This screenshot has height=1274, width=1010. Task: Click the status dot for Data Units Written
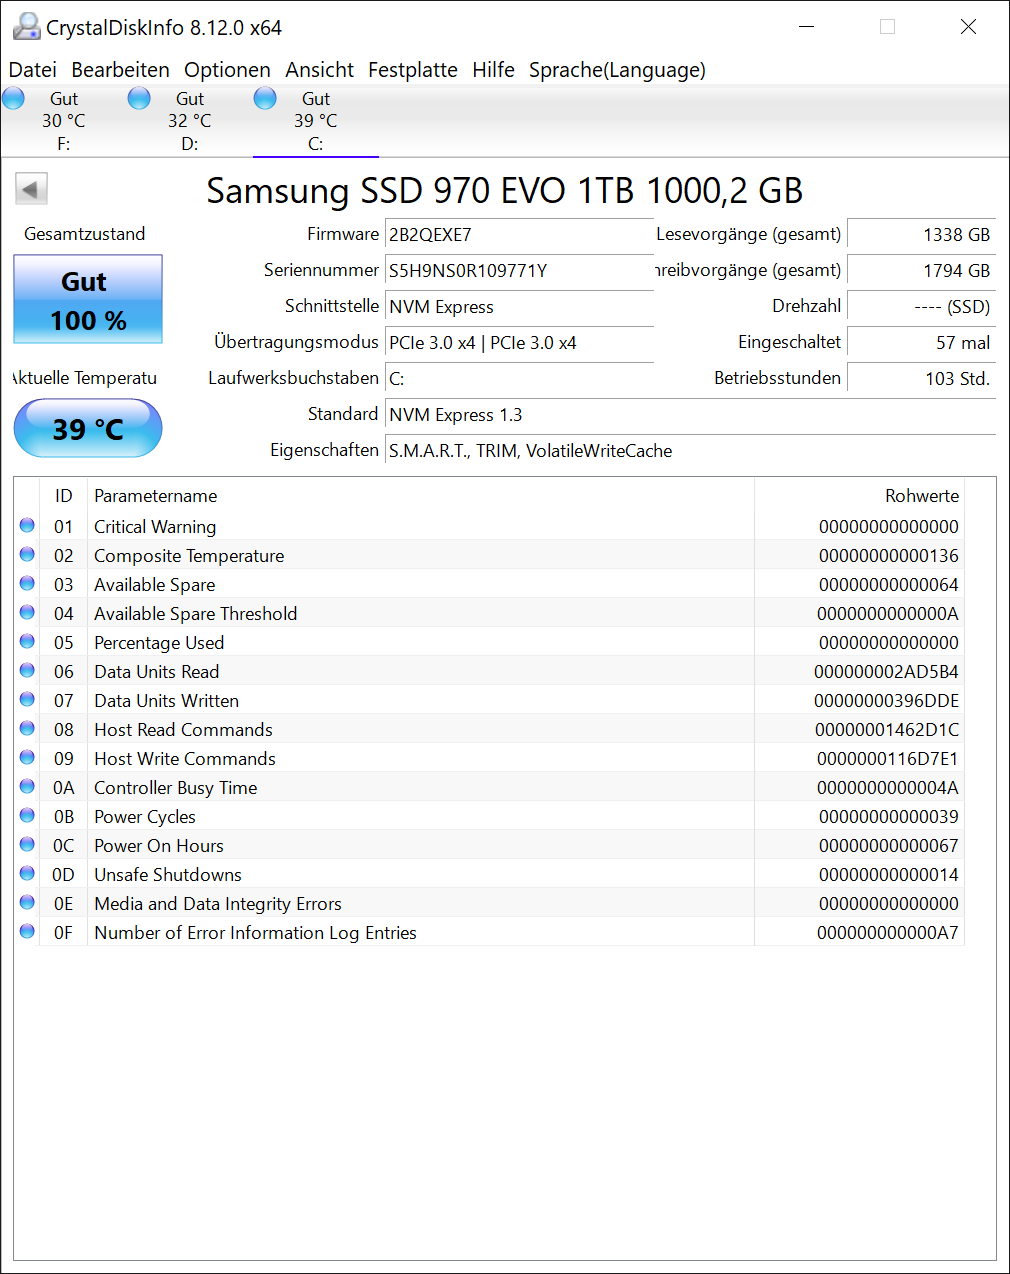[x=27, y=699]
